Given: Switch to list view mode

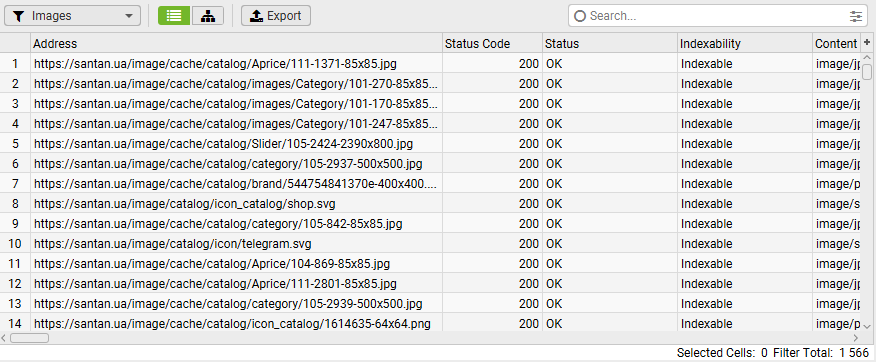Looking at the screenshot, I should [x=174, y=16].
